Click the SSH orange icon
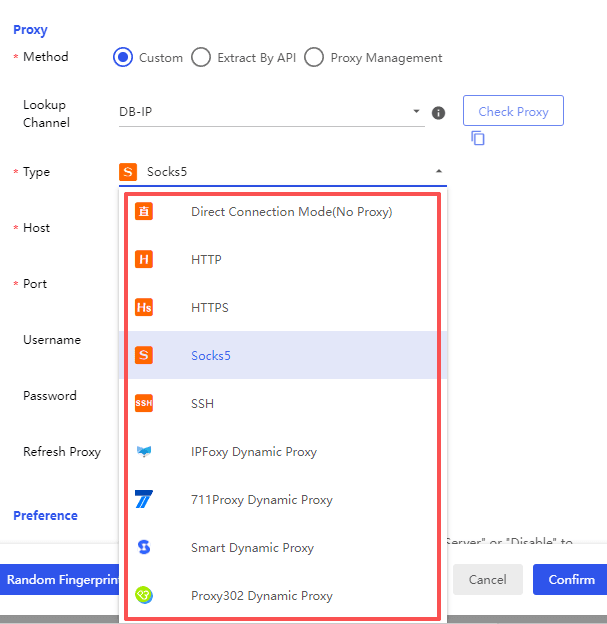This screenshot has width=607, height=624. 144,403
